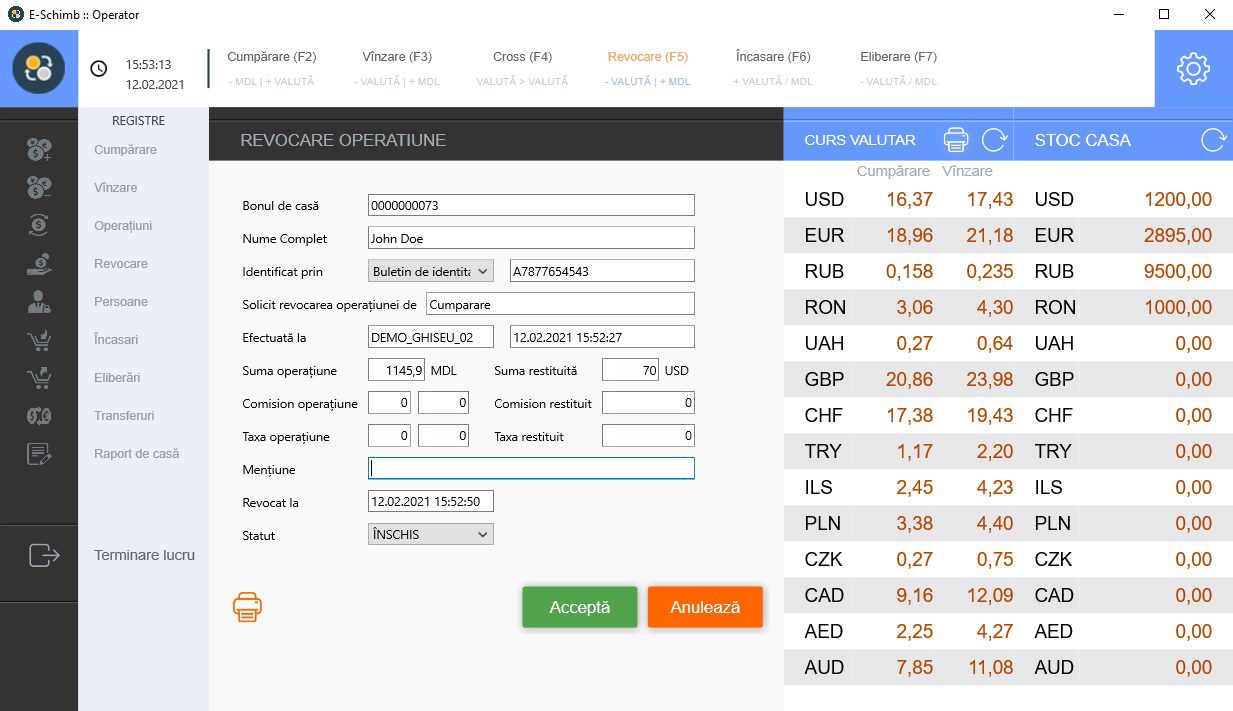This screenshot has width=1233, height=711.
Task: Click the Raport de casă sidebar icon
Action: point(39,454)
